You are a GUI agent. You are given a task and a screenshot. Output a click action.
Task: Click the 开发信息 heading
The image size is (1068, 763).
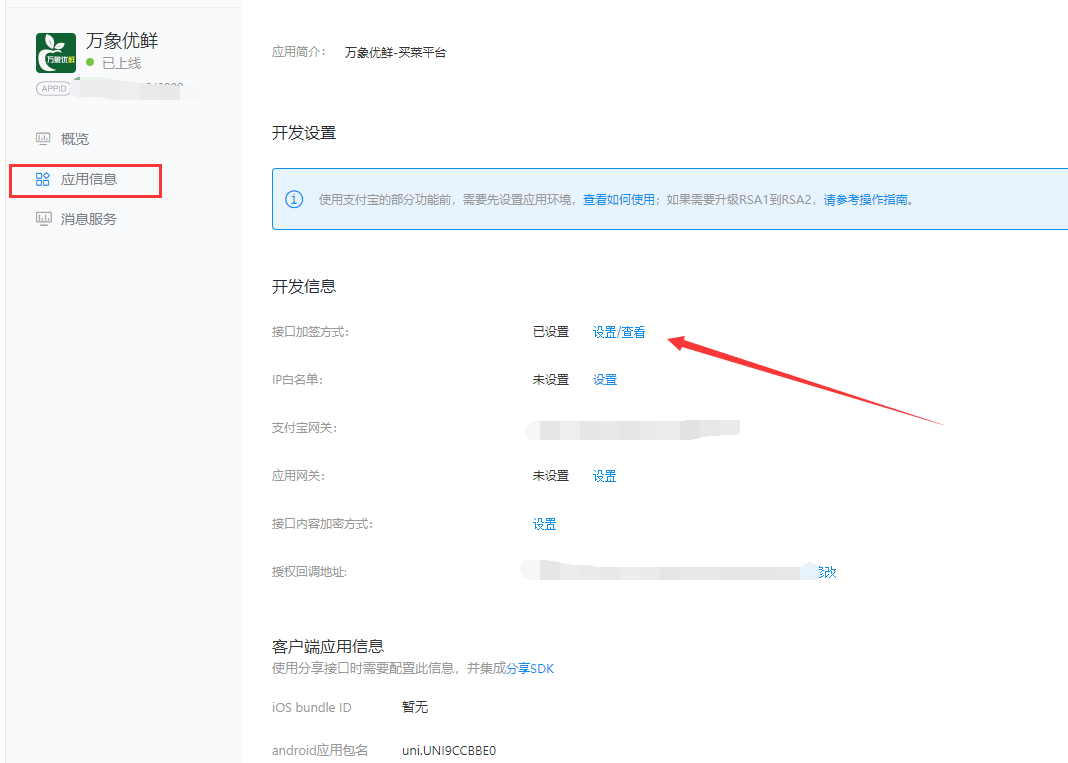tap(304, 286)
